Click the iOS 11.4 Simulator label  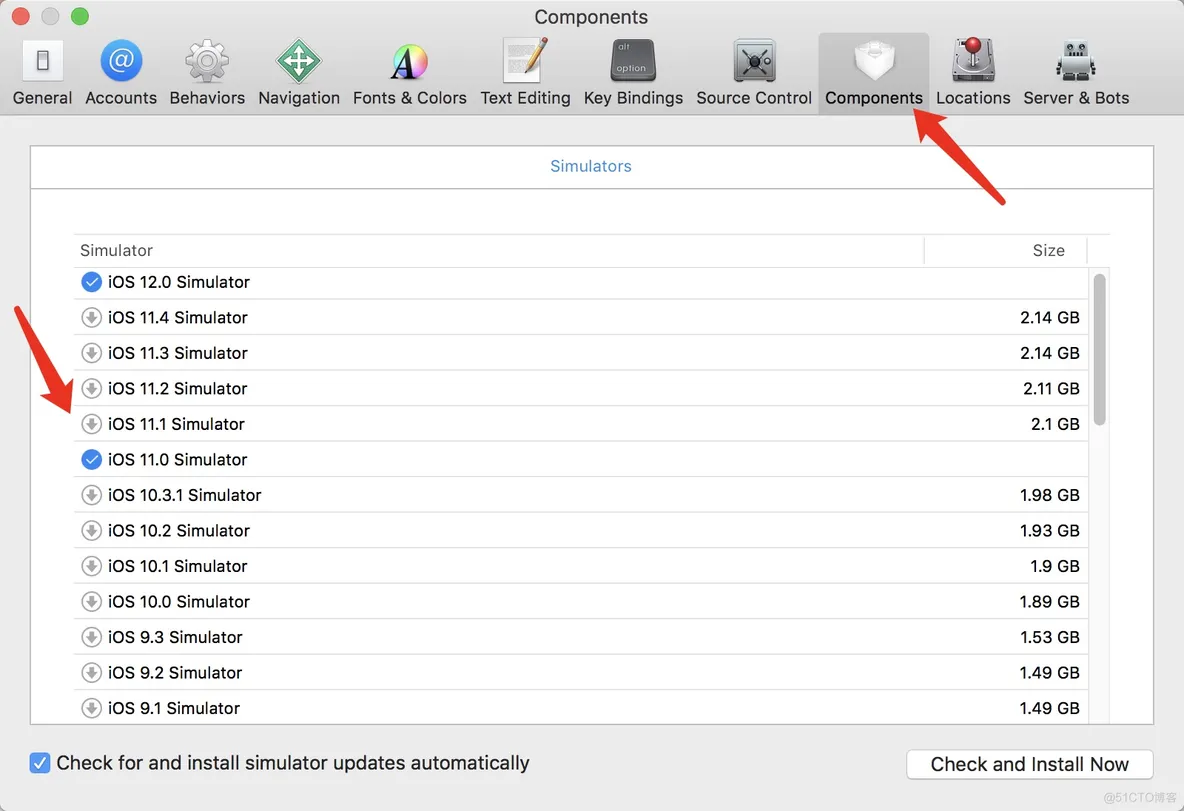(177, 317)
